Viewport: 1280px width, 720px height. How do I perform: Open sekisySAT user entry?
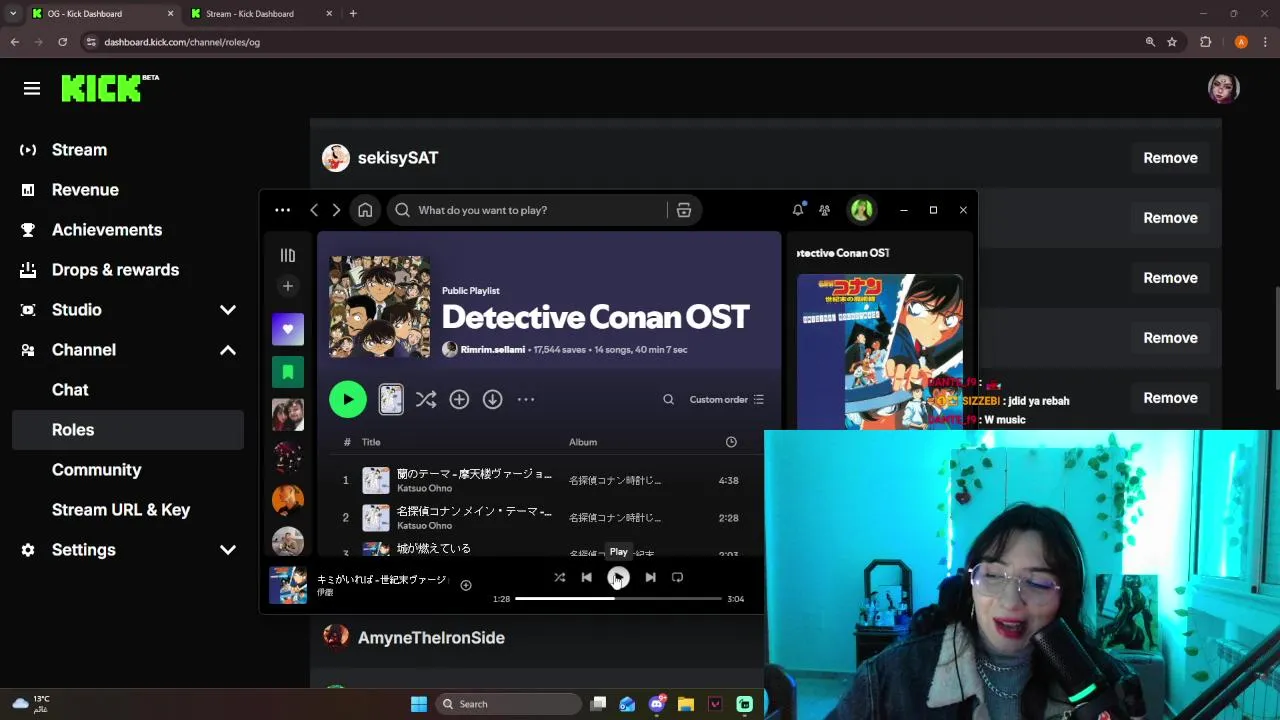[380, 158]
